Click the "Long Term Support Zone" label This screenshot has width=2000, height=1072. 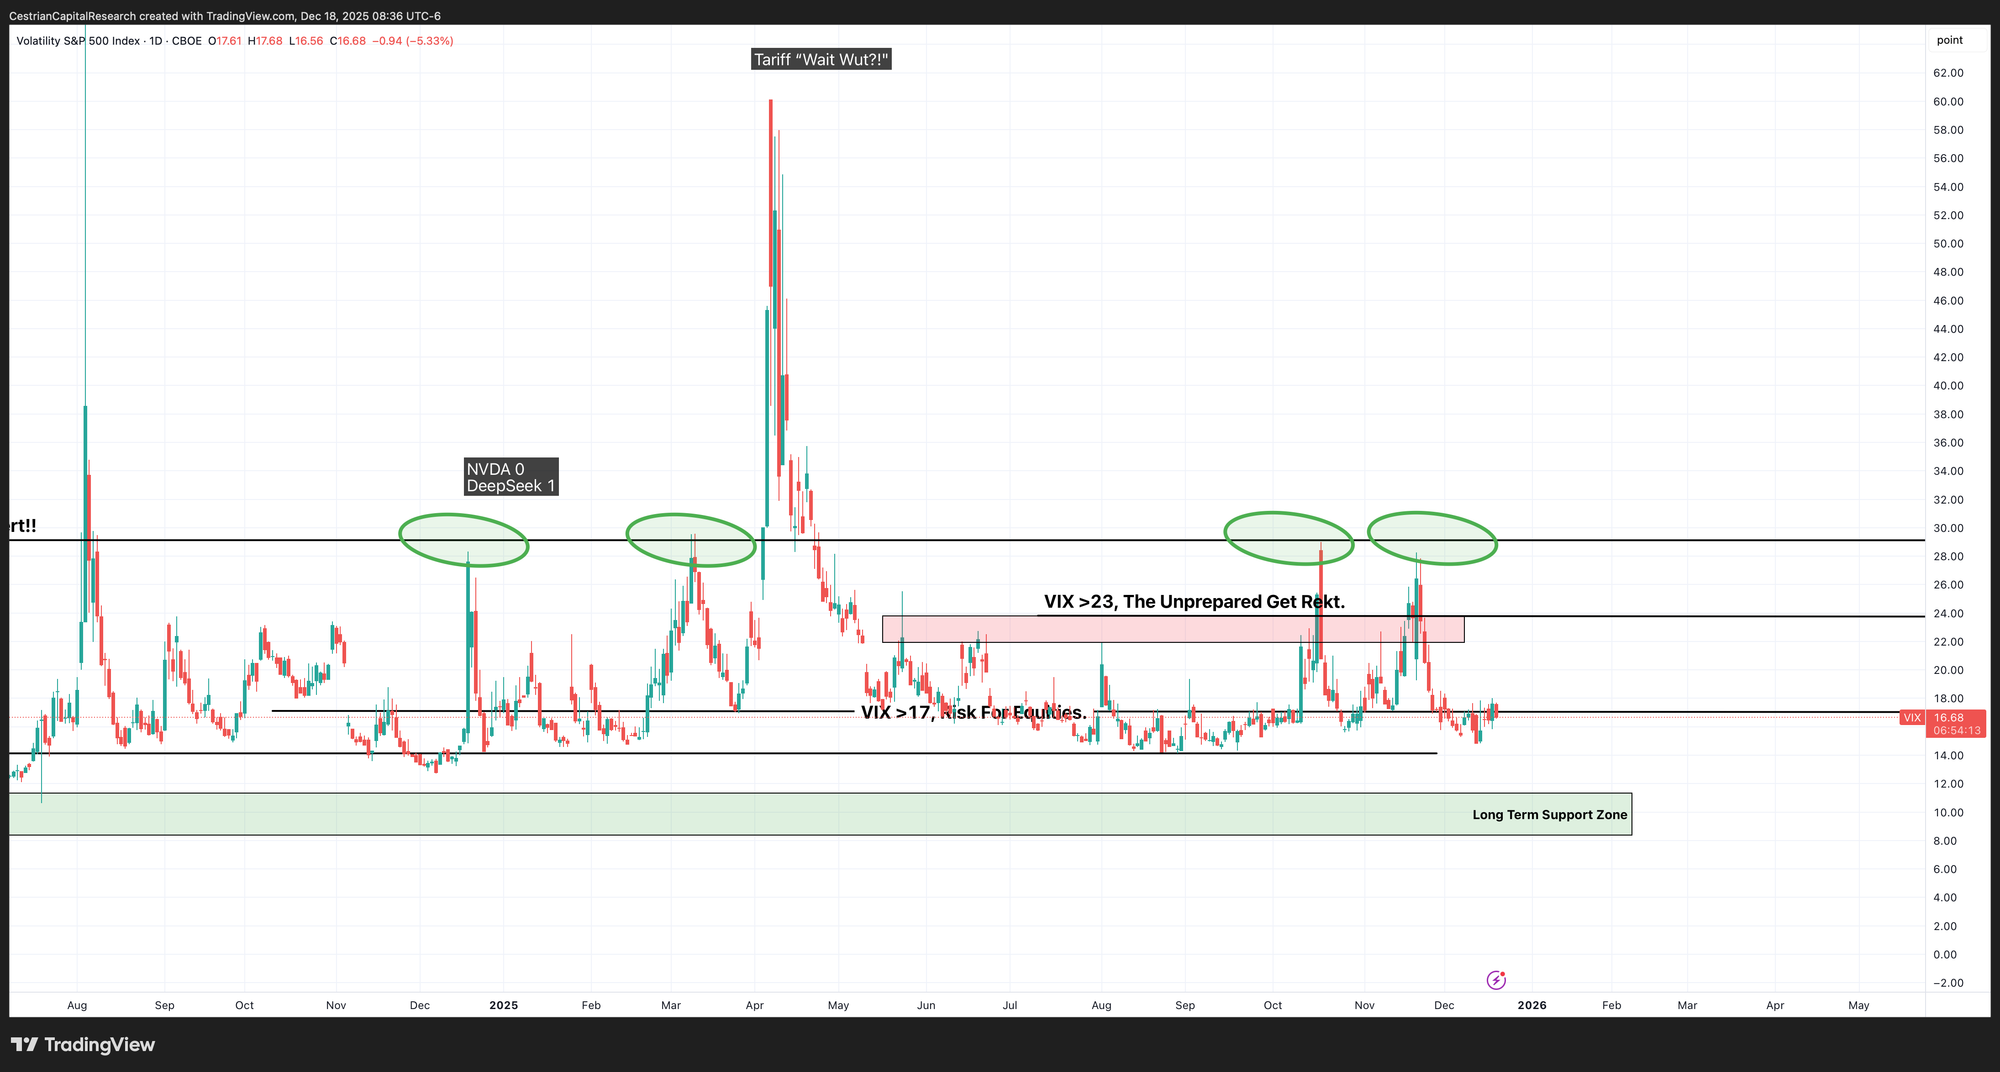pos(1549,815)
